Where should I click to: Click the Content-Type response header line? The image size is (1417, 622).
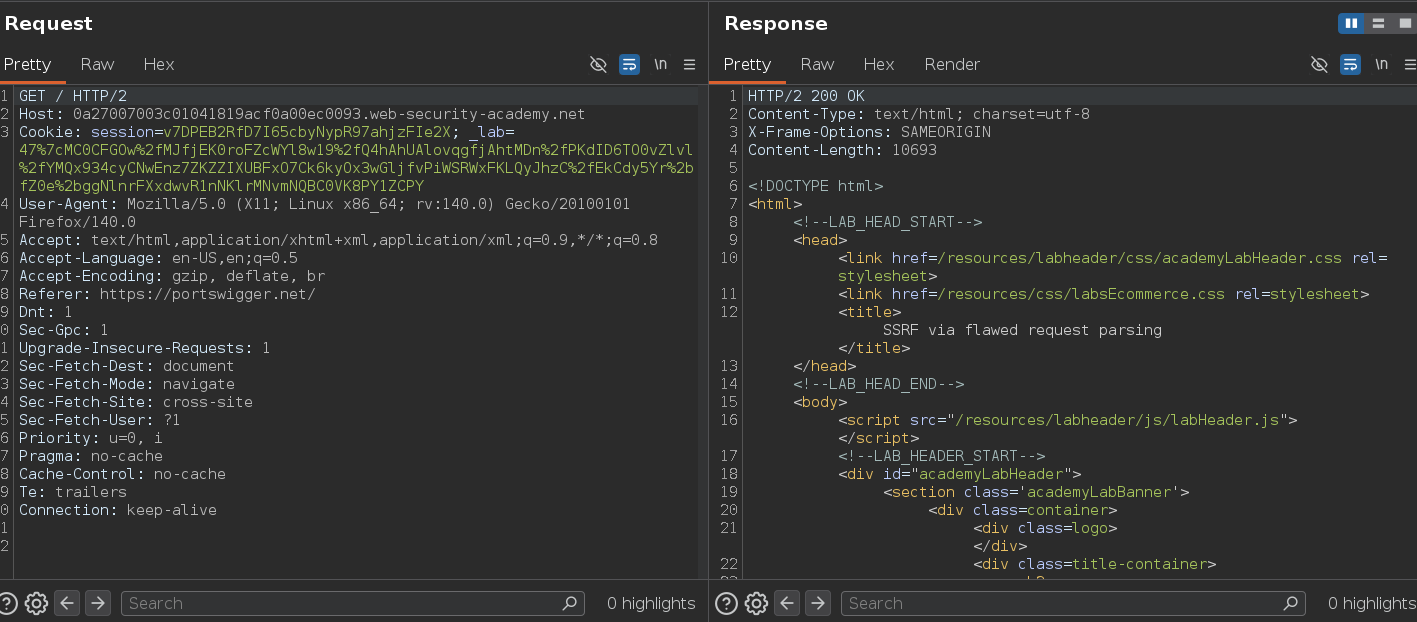[919, 114]
